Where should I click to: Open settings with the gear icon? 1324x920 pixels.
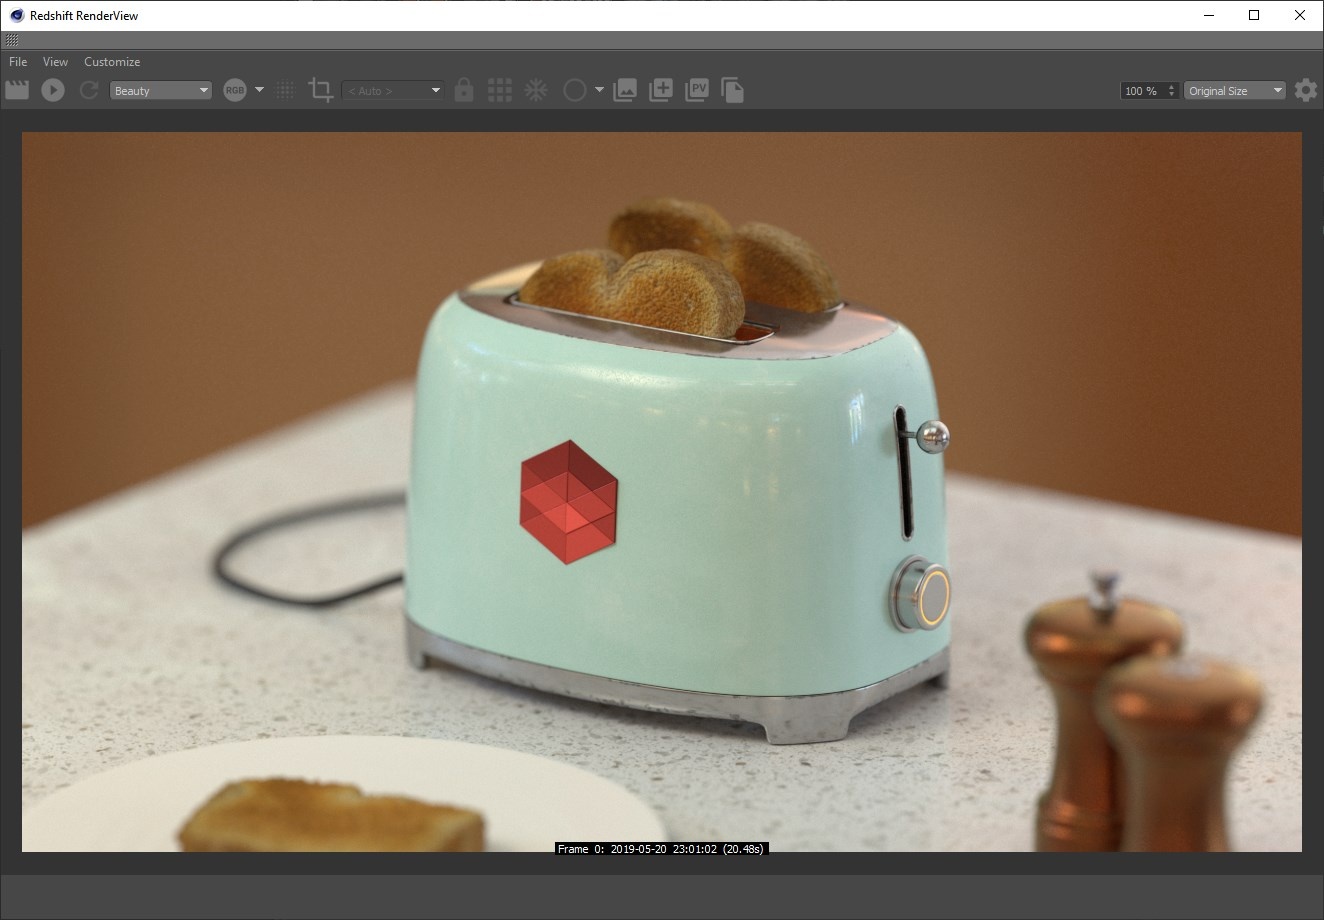tap(1305, 90)
